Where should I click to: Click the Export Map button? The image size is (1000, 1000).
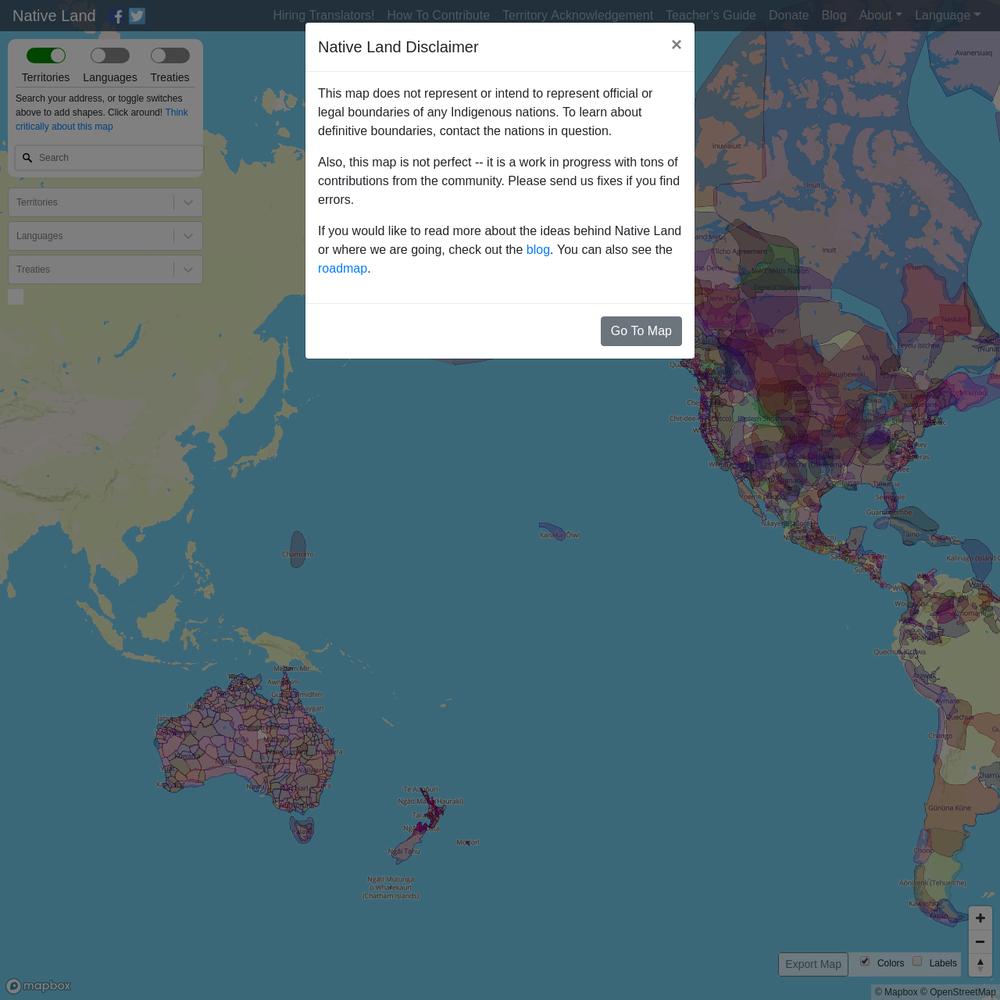(813, 964)
